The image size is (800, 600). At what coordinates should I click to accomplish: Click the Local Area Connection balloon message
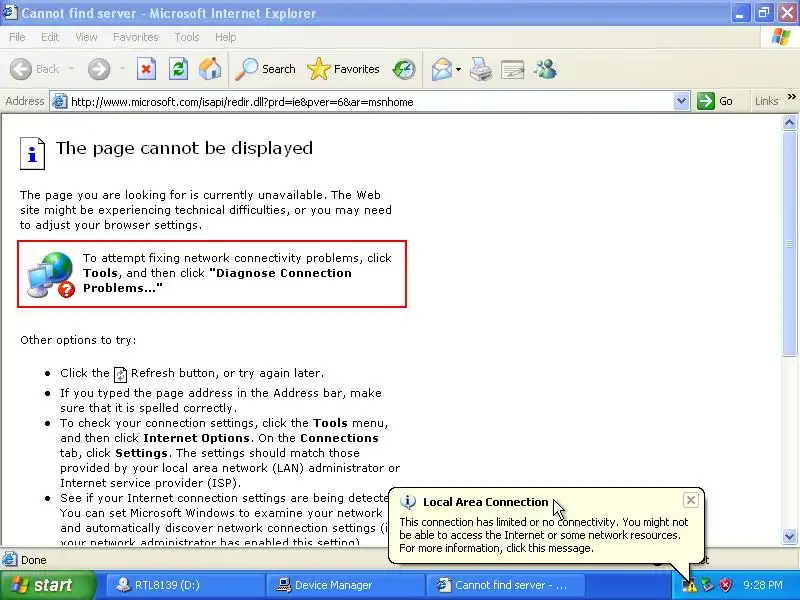pyautogui.click(x=543, y=535)
